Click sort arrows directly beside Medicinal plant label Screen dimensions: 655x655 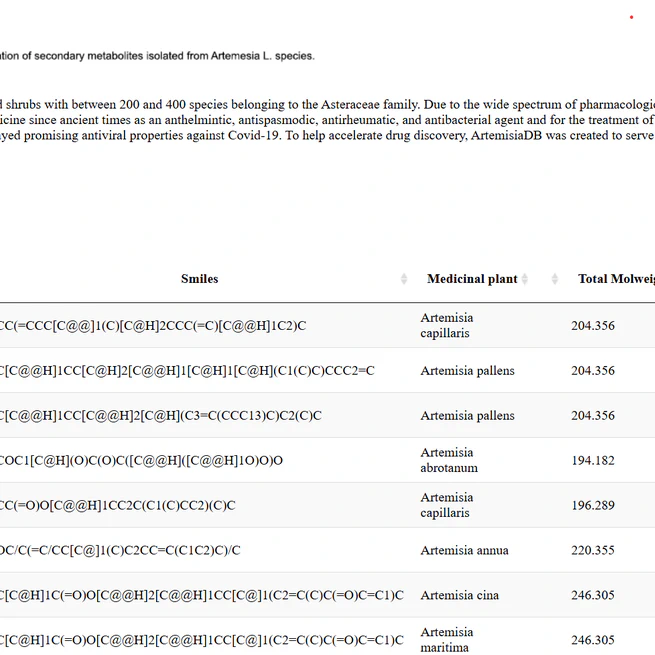[525, 279]
